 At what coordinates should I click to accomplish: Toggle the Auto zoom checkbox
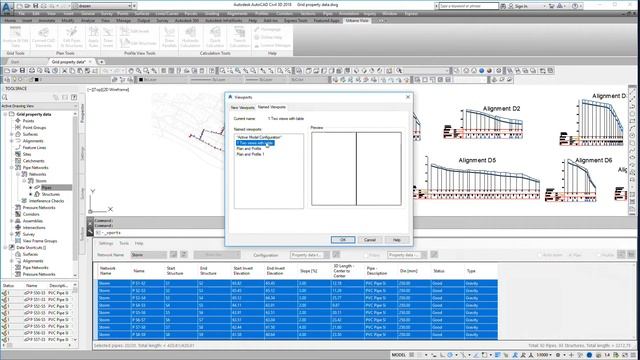click(539, 255)
